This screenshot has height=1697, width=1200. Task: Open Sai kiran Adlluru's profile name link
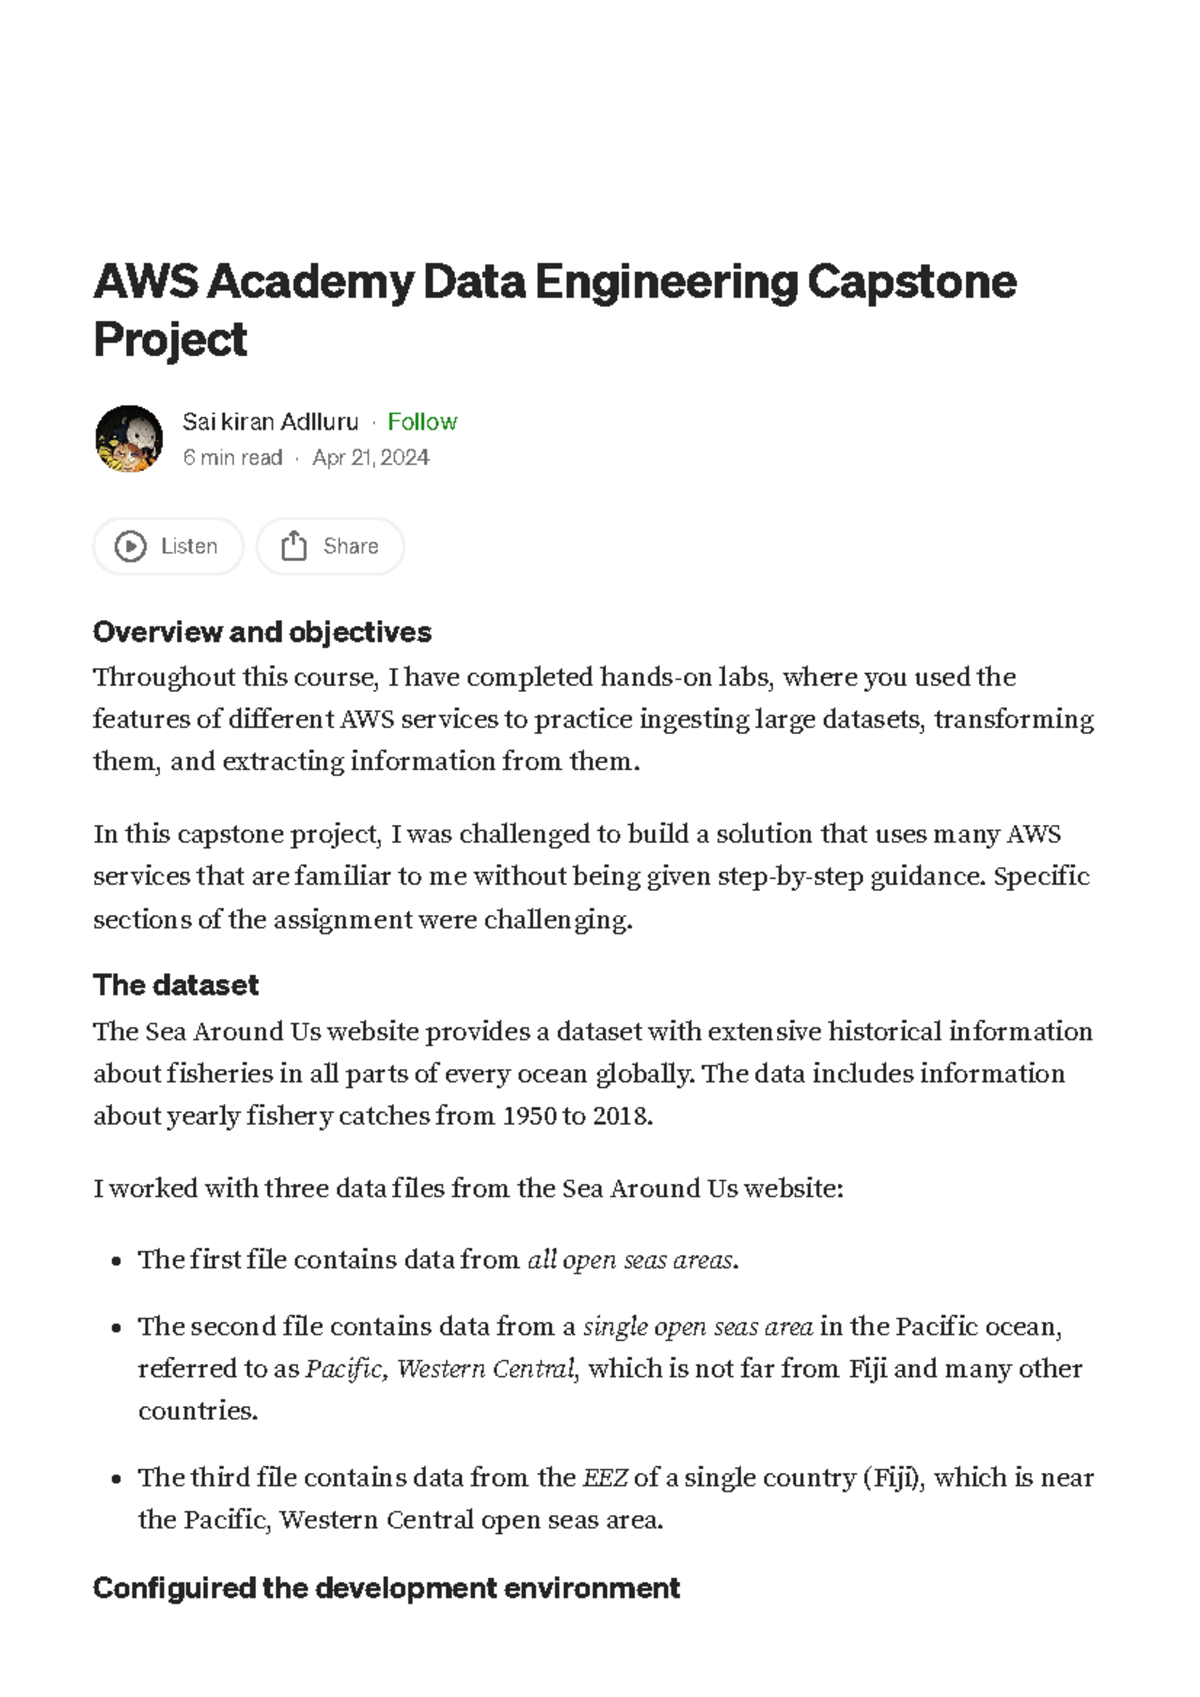point(270,422)
